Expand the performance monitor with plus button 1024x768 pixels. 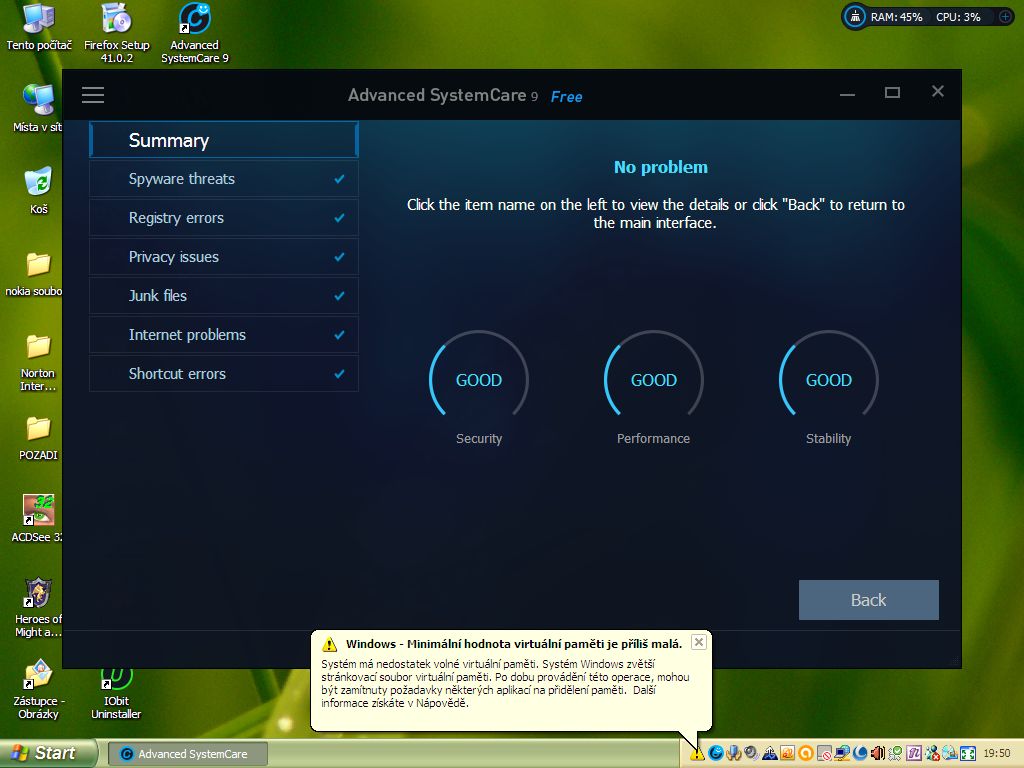(x=1005, y=17)
